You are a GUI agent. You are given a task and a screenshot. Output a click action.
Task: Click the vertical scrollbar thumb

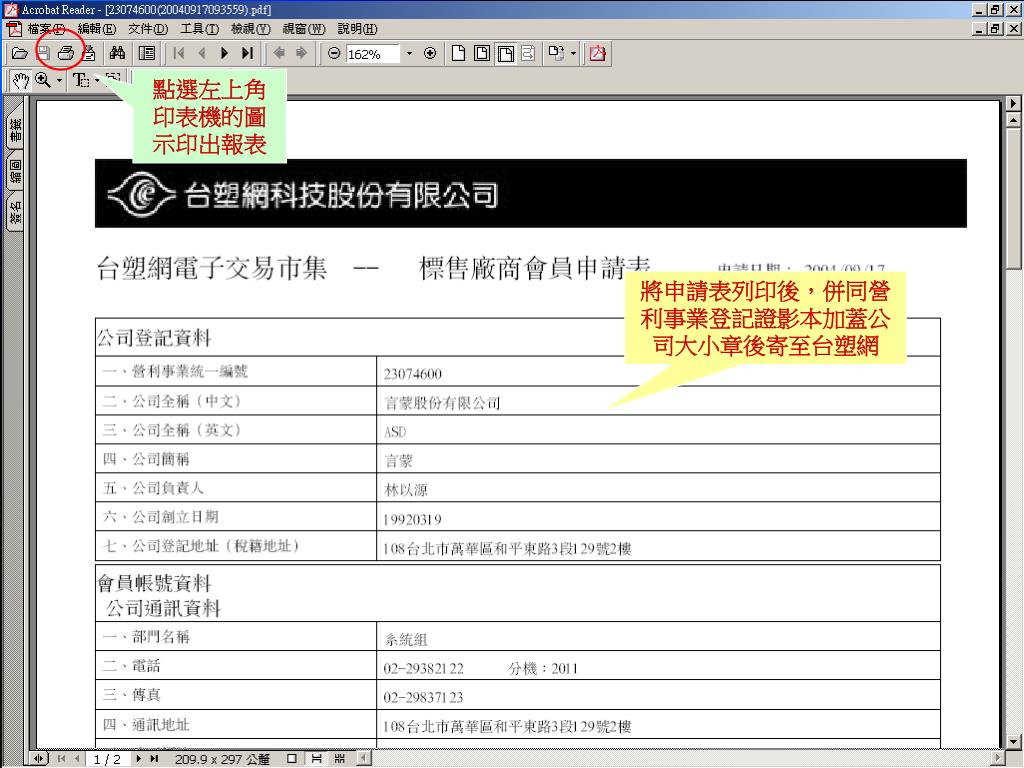[x=1013, y=199]
